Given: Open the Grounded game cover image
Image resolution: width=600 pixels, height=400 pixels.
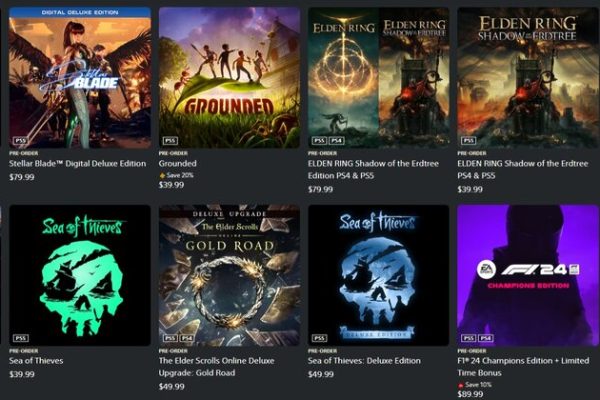Looking at the screenshot, I should point(229,78).
